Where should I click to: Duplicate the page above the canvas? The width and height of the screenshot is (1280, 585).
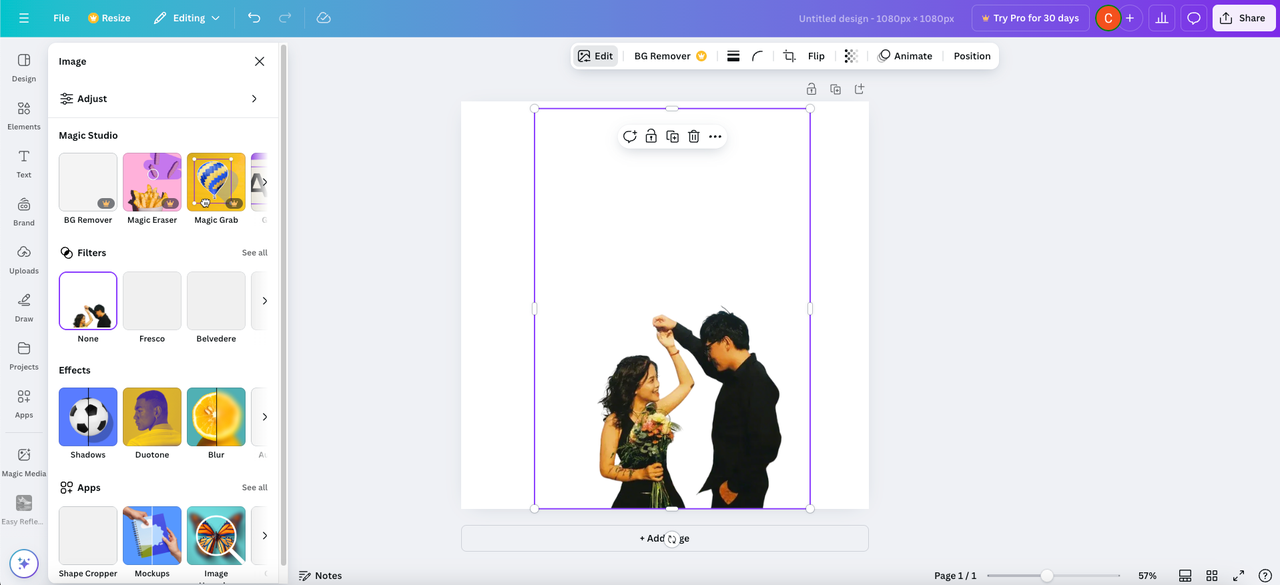pos(836,89)
